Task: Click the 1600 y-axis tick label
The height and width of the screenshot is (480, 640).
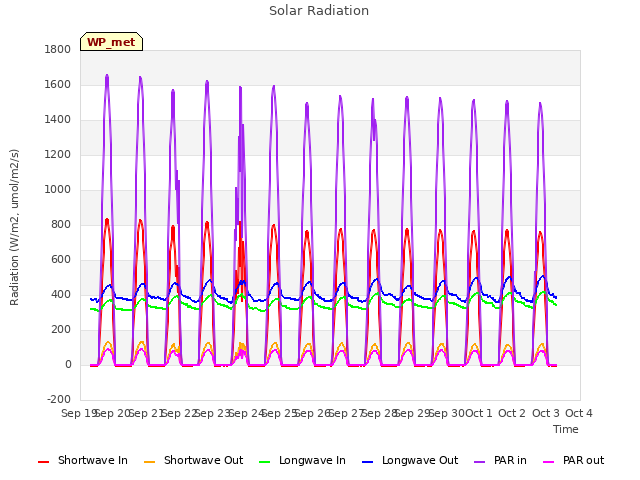Action: (58, 84)
